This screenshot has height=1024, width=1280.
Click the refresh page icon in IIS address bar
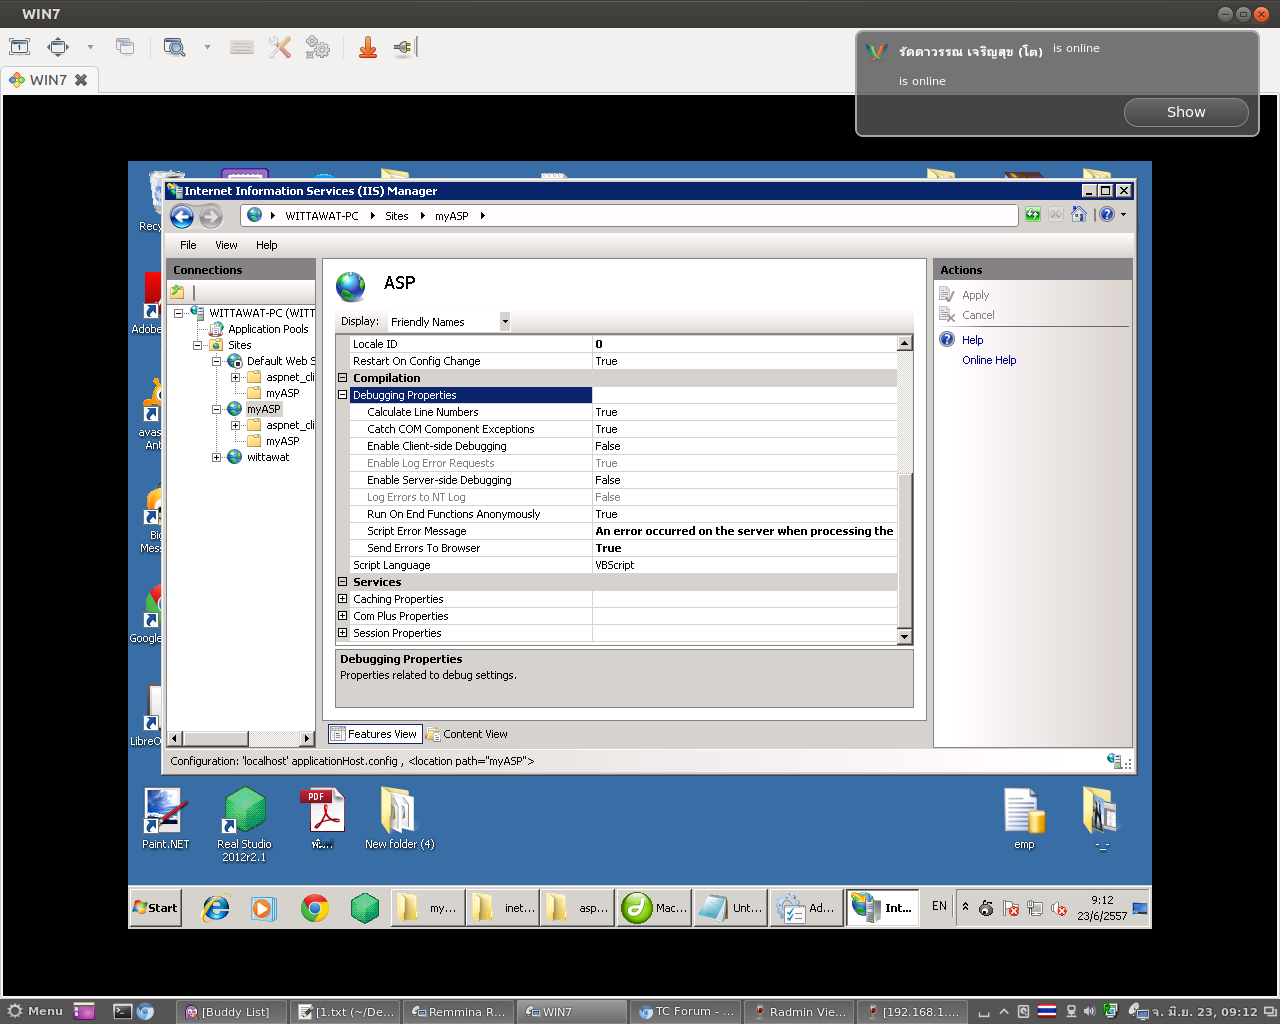click(x=1033, y=214)
